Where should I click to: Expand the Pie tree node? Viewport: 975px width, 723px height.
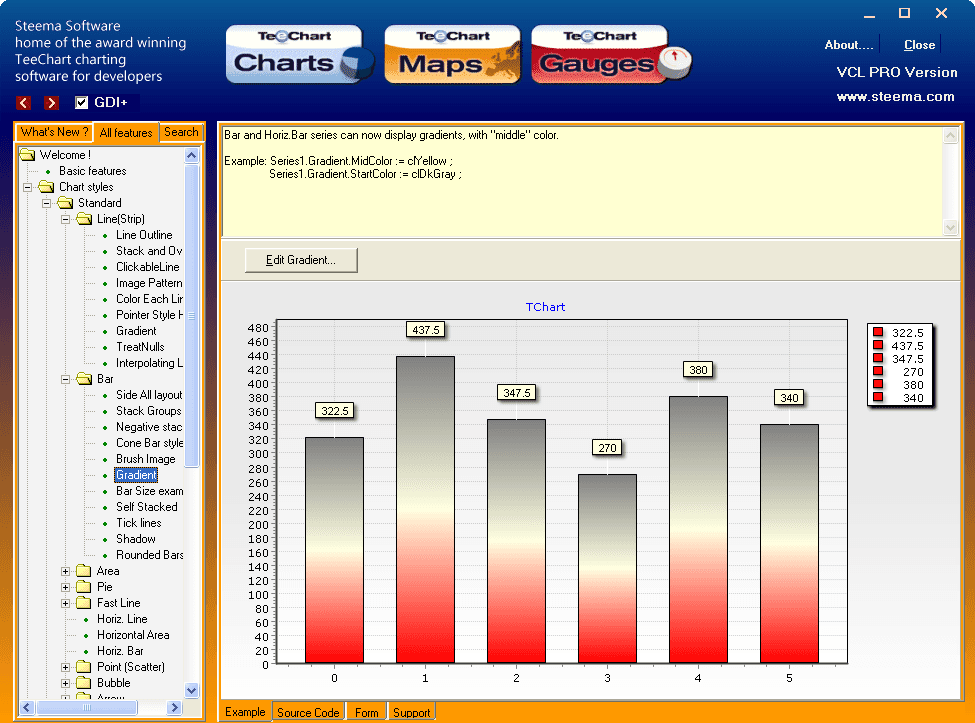point(65,587)
